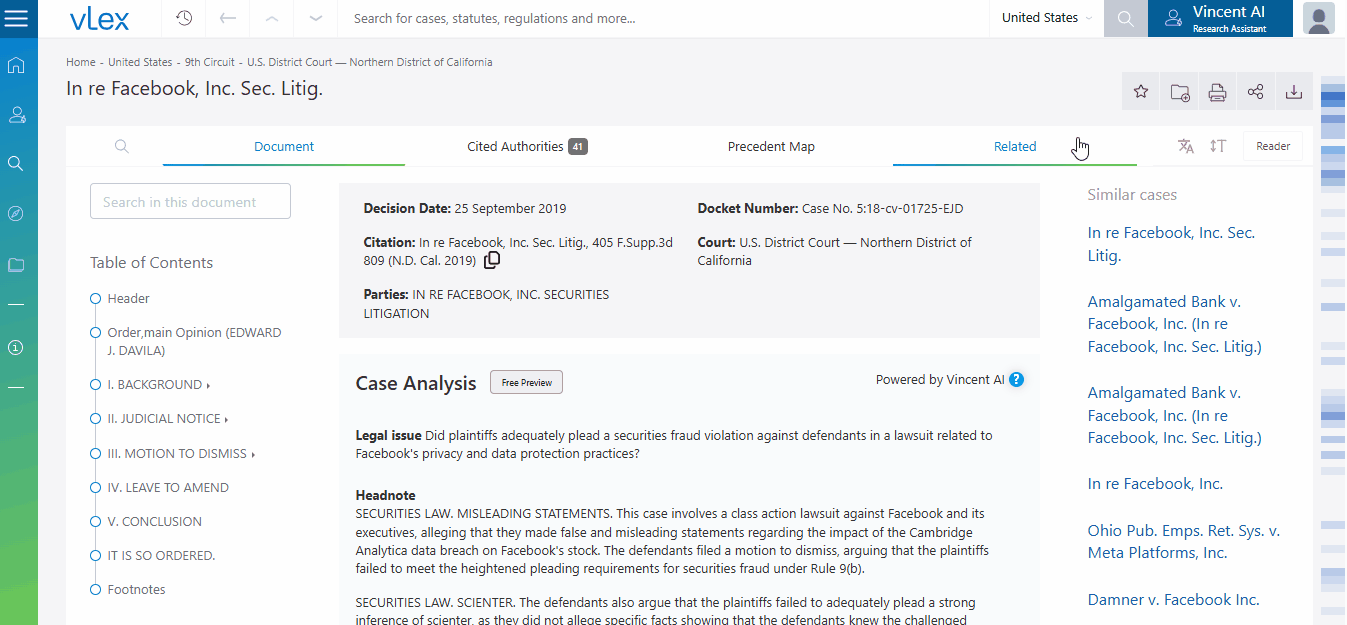Click the share icon
The width and height of the screenshot is (1347, 625).
[1255, 92]
